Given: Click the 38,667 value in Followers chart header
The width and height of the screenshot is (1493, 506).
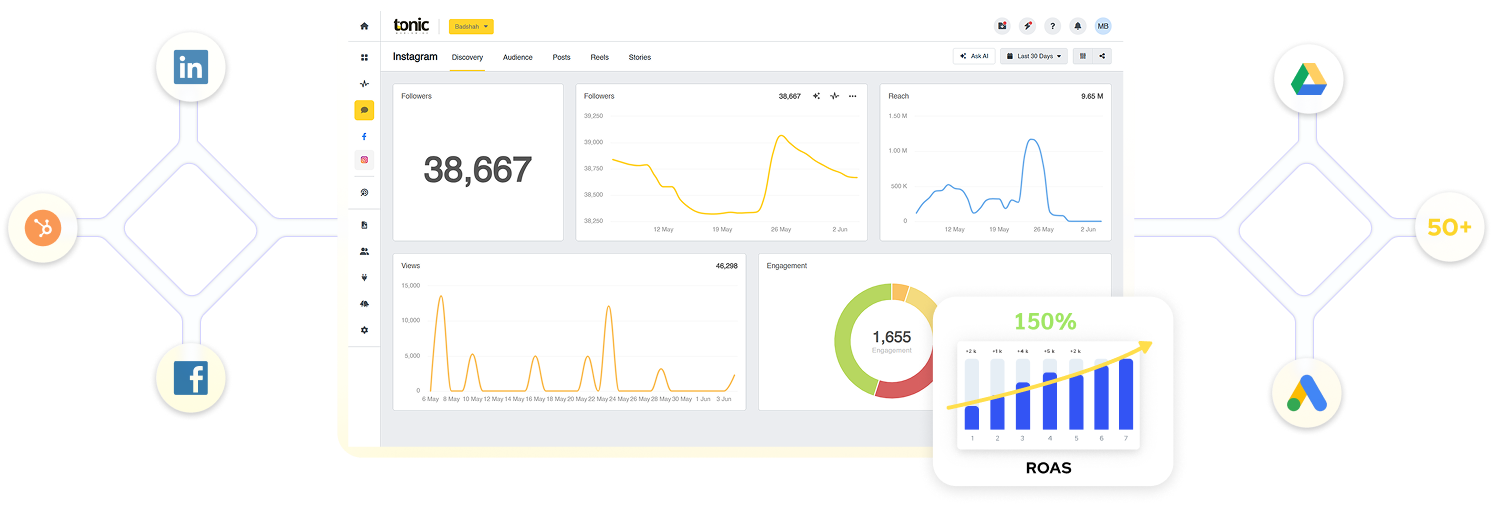Looking at the screenshot, I should (x=790, y=96).
